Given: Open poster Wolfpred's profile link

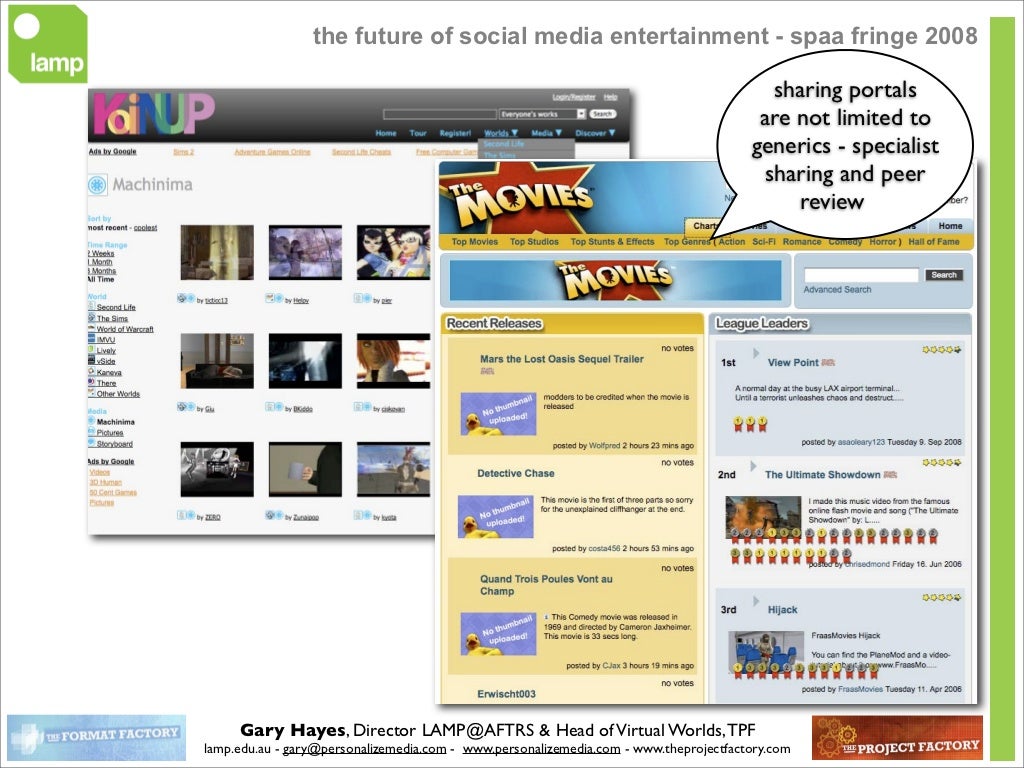Looking at the screenshot, I should point(604,445).
